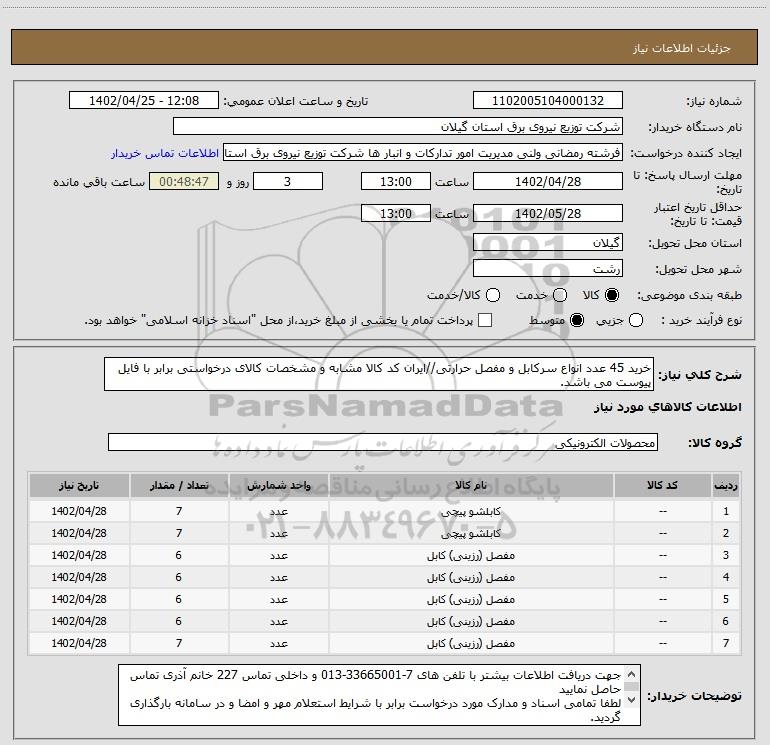770x745 pixels.
Task: Click the price validity date 1402/05/28 field
Action: [x=548, y=213]
